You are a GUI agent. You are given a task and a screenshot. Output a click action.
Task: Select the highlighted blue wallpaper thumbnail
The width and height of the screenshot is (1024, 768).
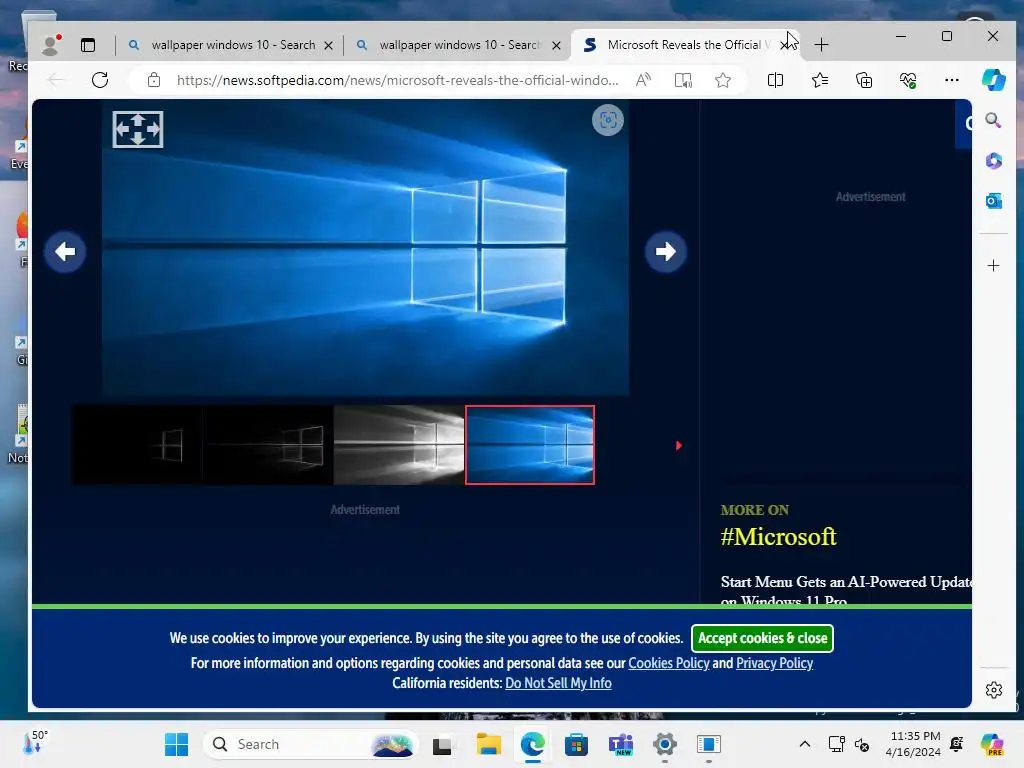(x=530, y=445)
